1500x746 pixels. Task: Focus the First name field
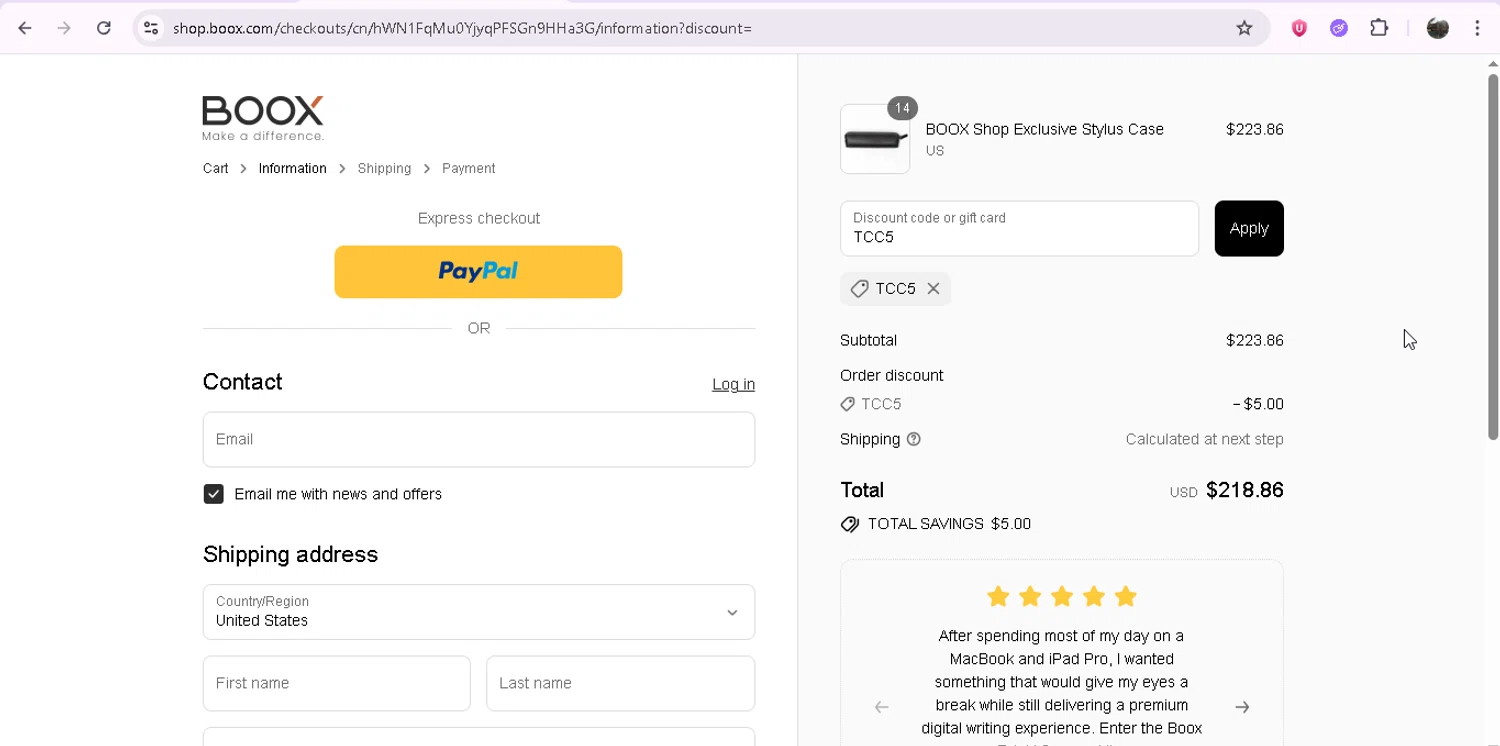pyautogui.click(x=336, y=683)
